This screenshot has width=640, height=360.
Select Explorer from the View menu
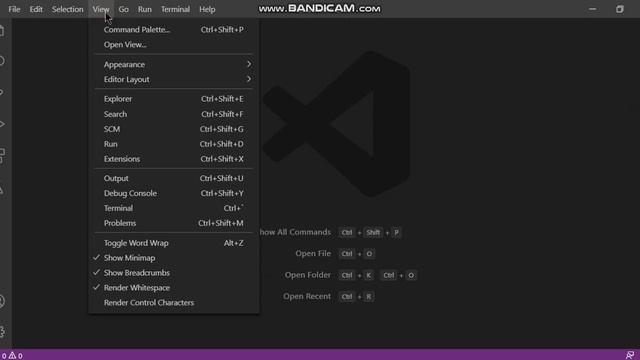(173, 99)
